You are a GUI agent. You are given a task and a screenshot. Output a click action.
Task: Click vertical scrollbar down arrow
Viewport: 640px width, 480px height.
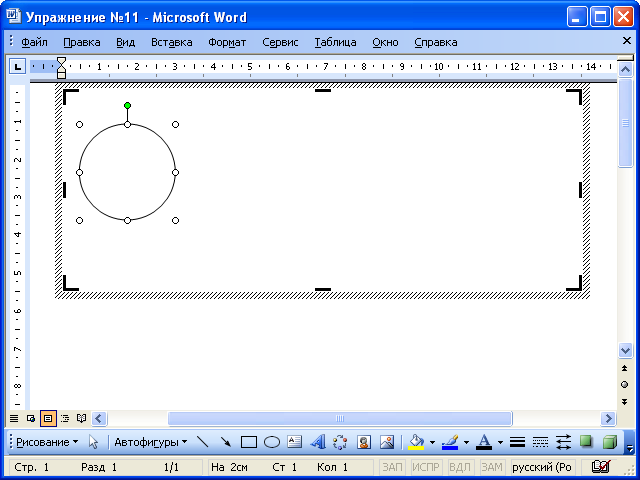(625, 350)
